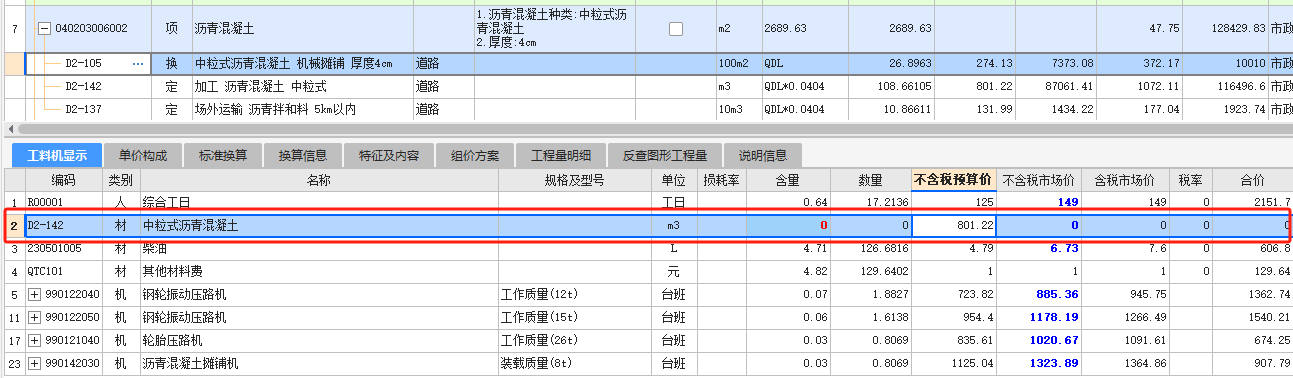This screenshot has width=1293, height=378.
Task: Click the 其他材料费 name cell
Action: (x=319, y=271)
